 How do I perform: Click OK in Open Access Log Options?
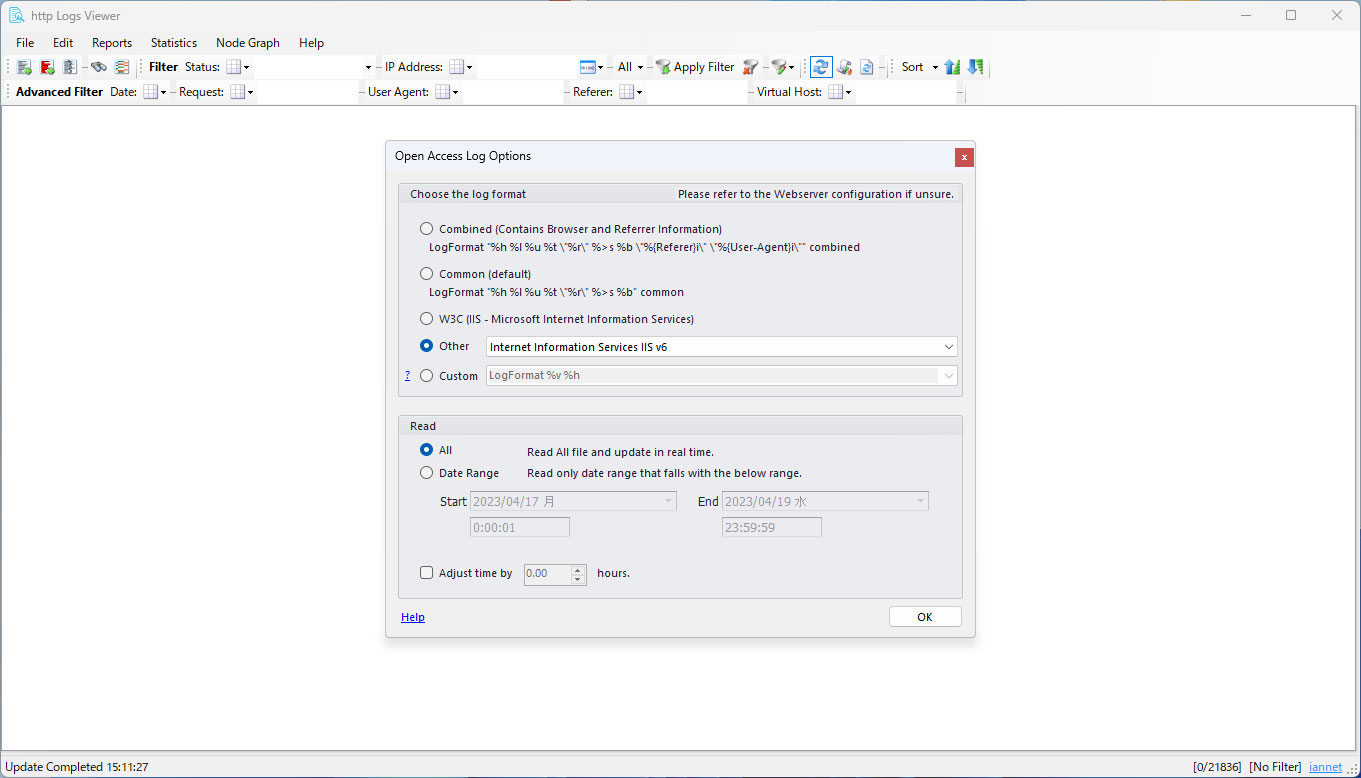click(x=924, y=617)
